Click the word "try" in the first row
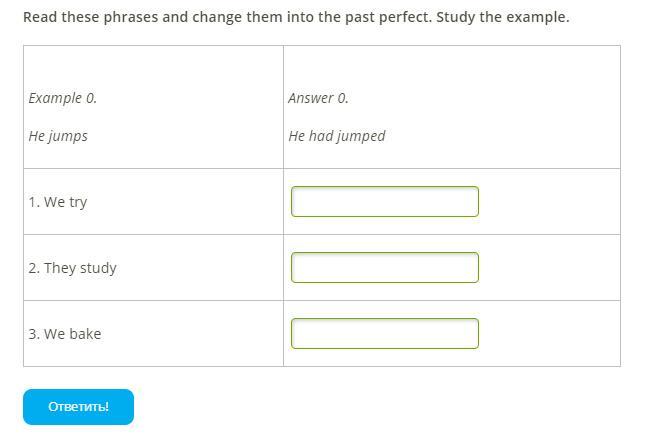654x445 pixels. [x=78, y=202]
